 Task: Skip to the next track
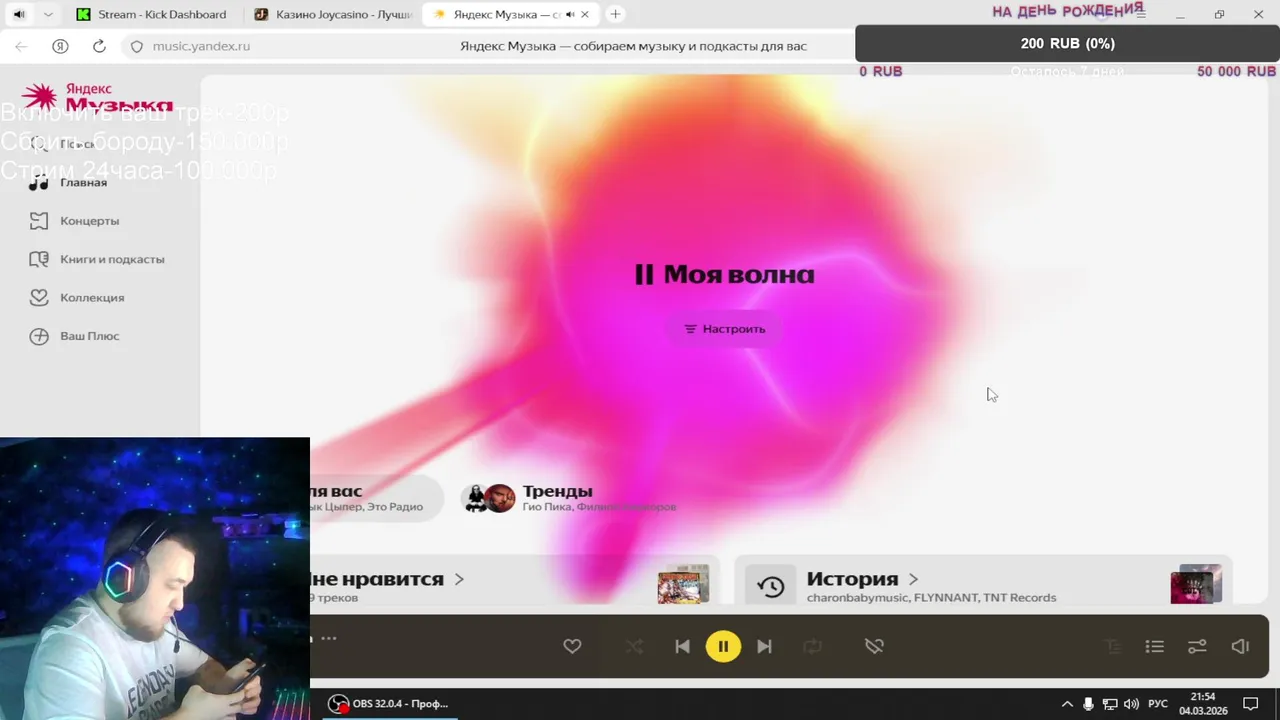tap(764, 646)
